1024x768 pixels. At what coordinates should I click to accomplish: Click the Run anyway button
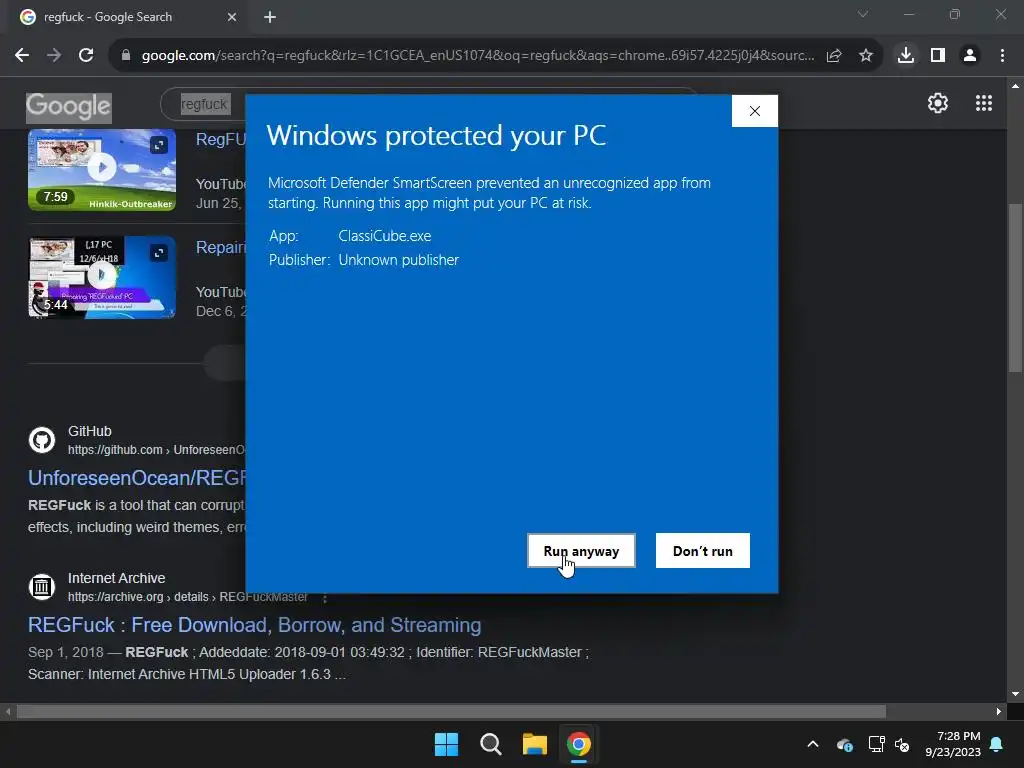pyautogui.click(x=581, y=551)
